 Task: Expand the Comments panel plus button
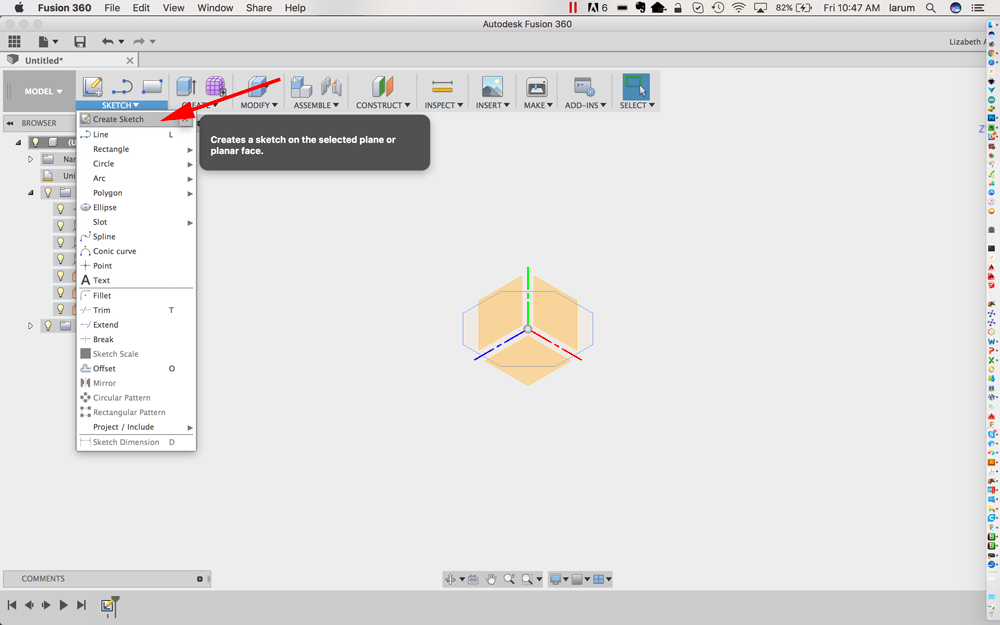(x=200, y=579)
